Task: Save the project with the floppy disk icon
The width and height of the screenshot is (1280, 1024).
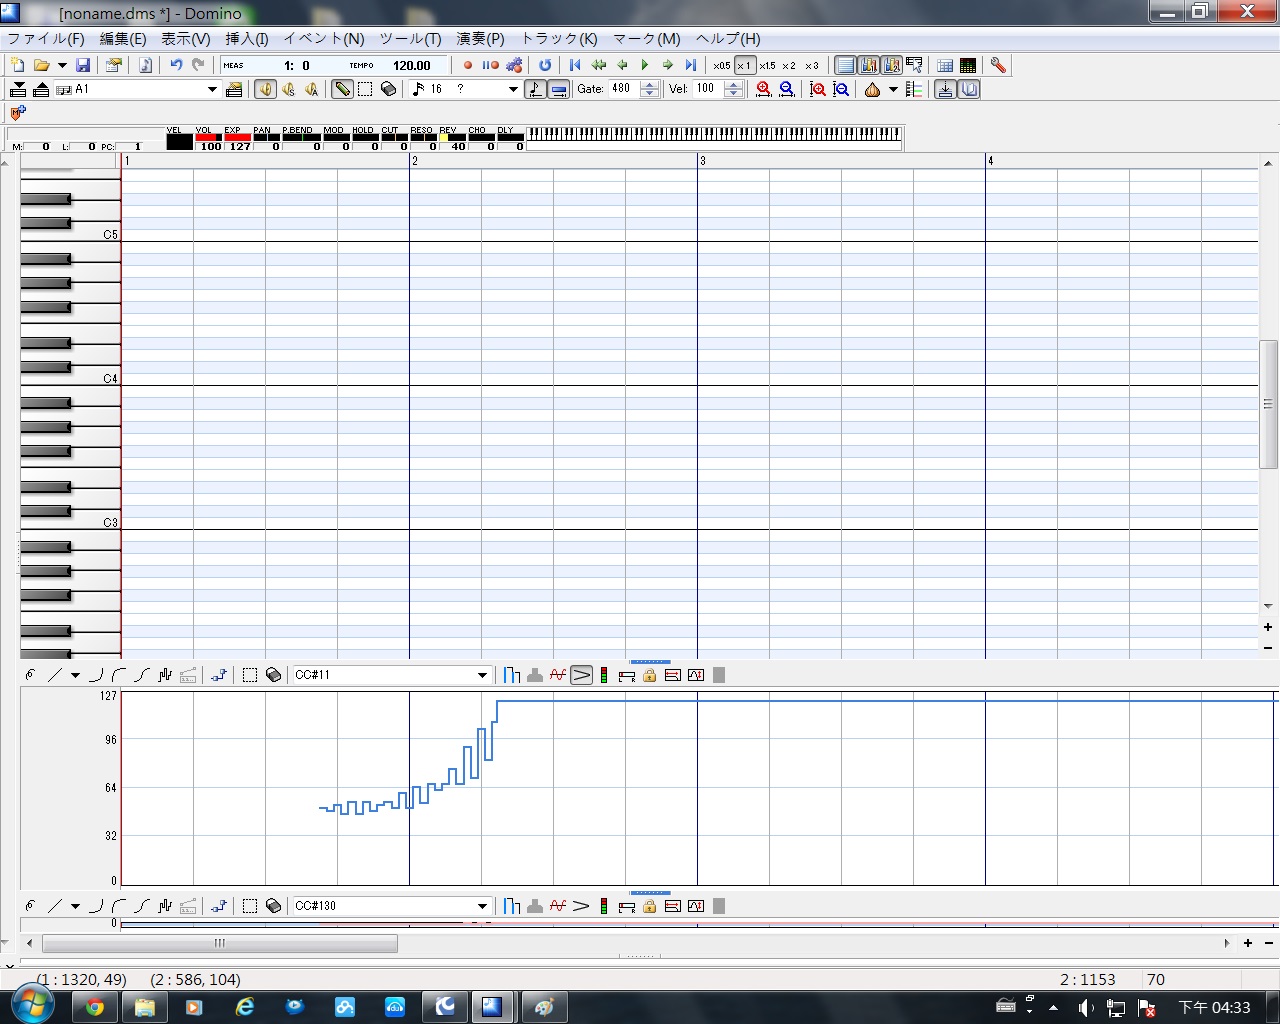Action: click(x=83, y=65)
